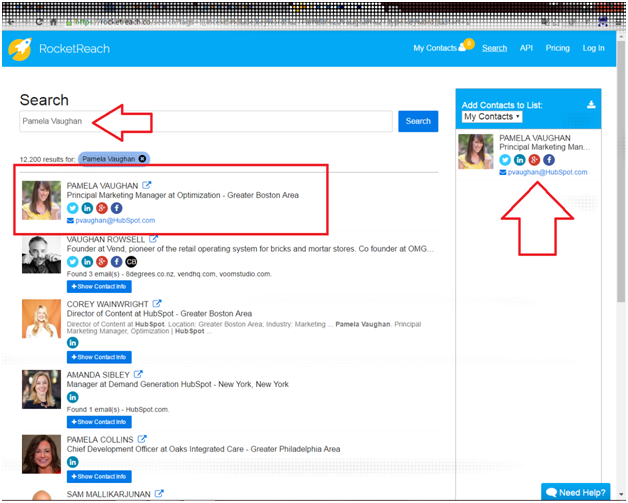The width and height of the screenshot is (628, 503).
Task: Click Vaughan Rowsell's profile photo
Action: tap(41, 255)
